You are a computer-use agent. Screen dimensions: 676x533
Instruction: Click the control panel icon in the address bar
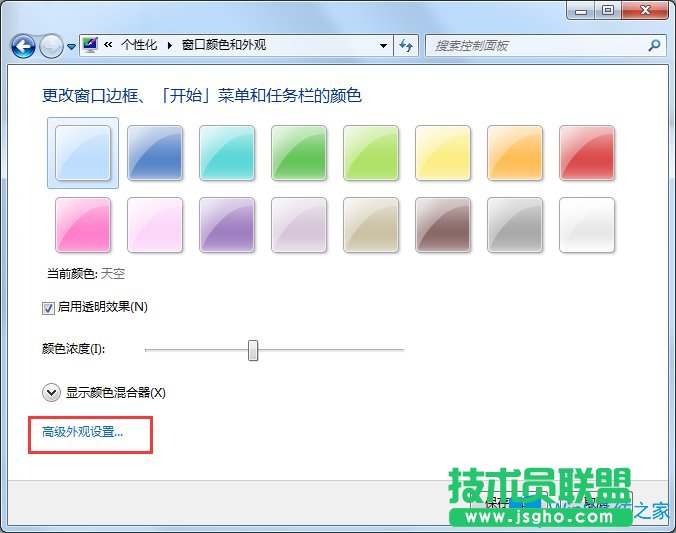90,45
